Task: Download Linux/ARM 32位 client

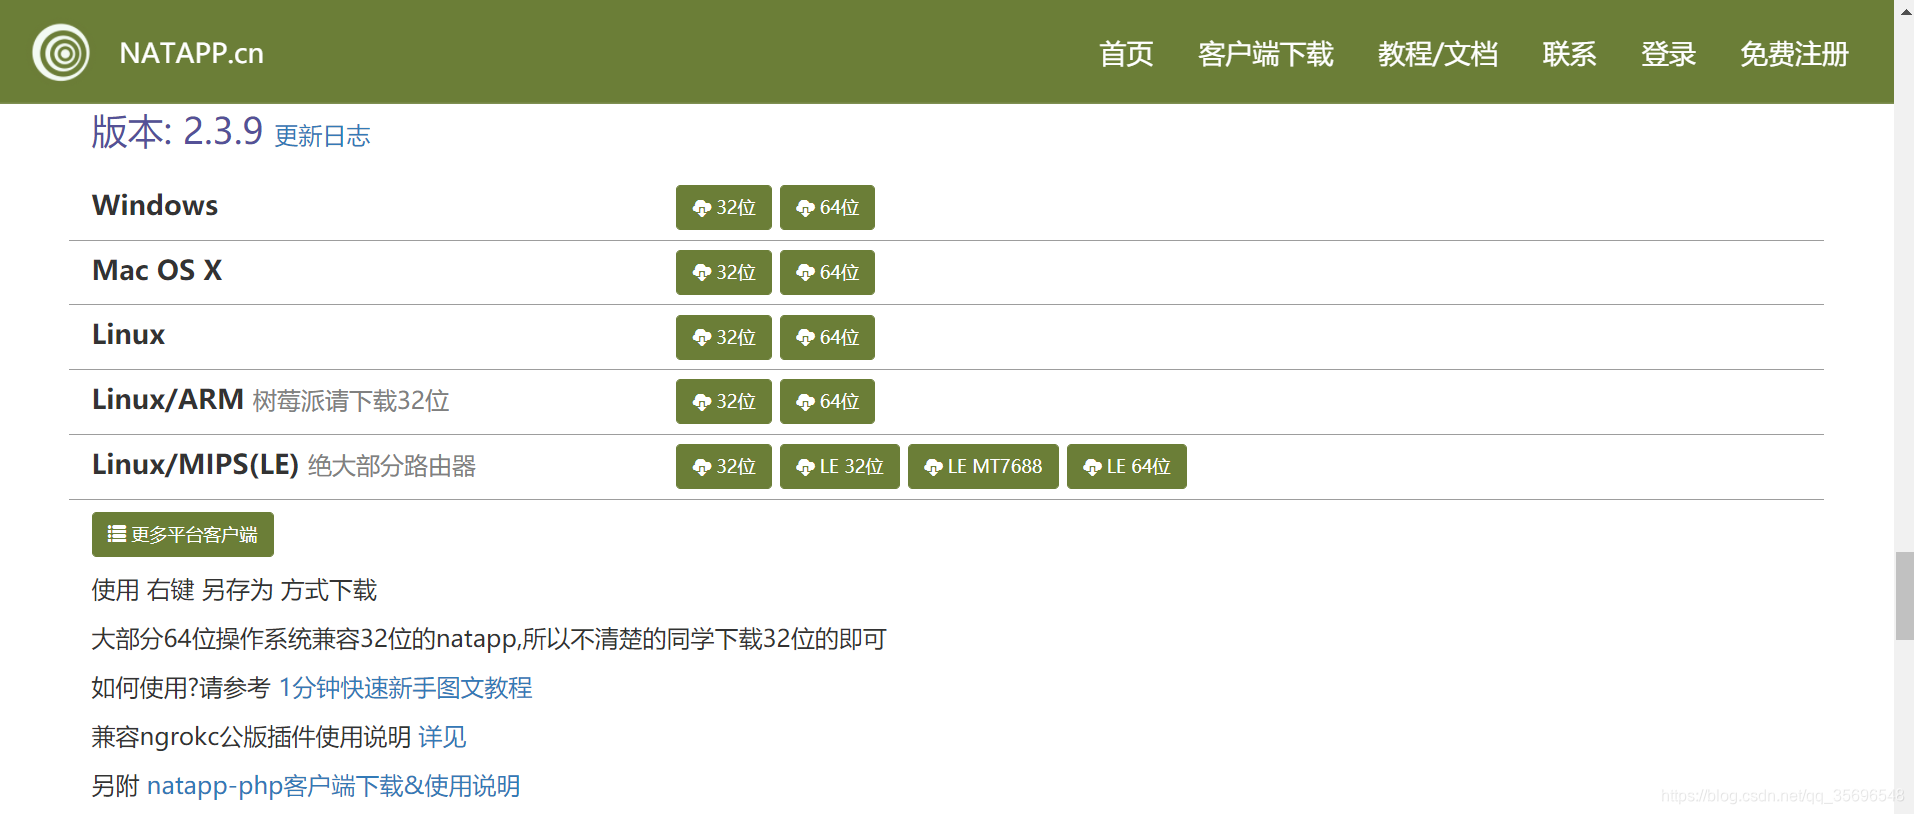Action: pyautogui.click(x=724, y=401)
